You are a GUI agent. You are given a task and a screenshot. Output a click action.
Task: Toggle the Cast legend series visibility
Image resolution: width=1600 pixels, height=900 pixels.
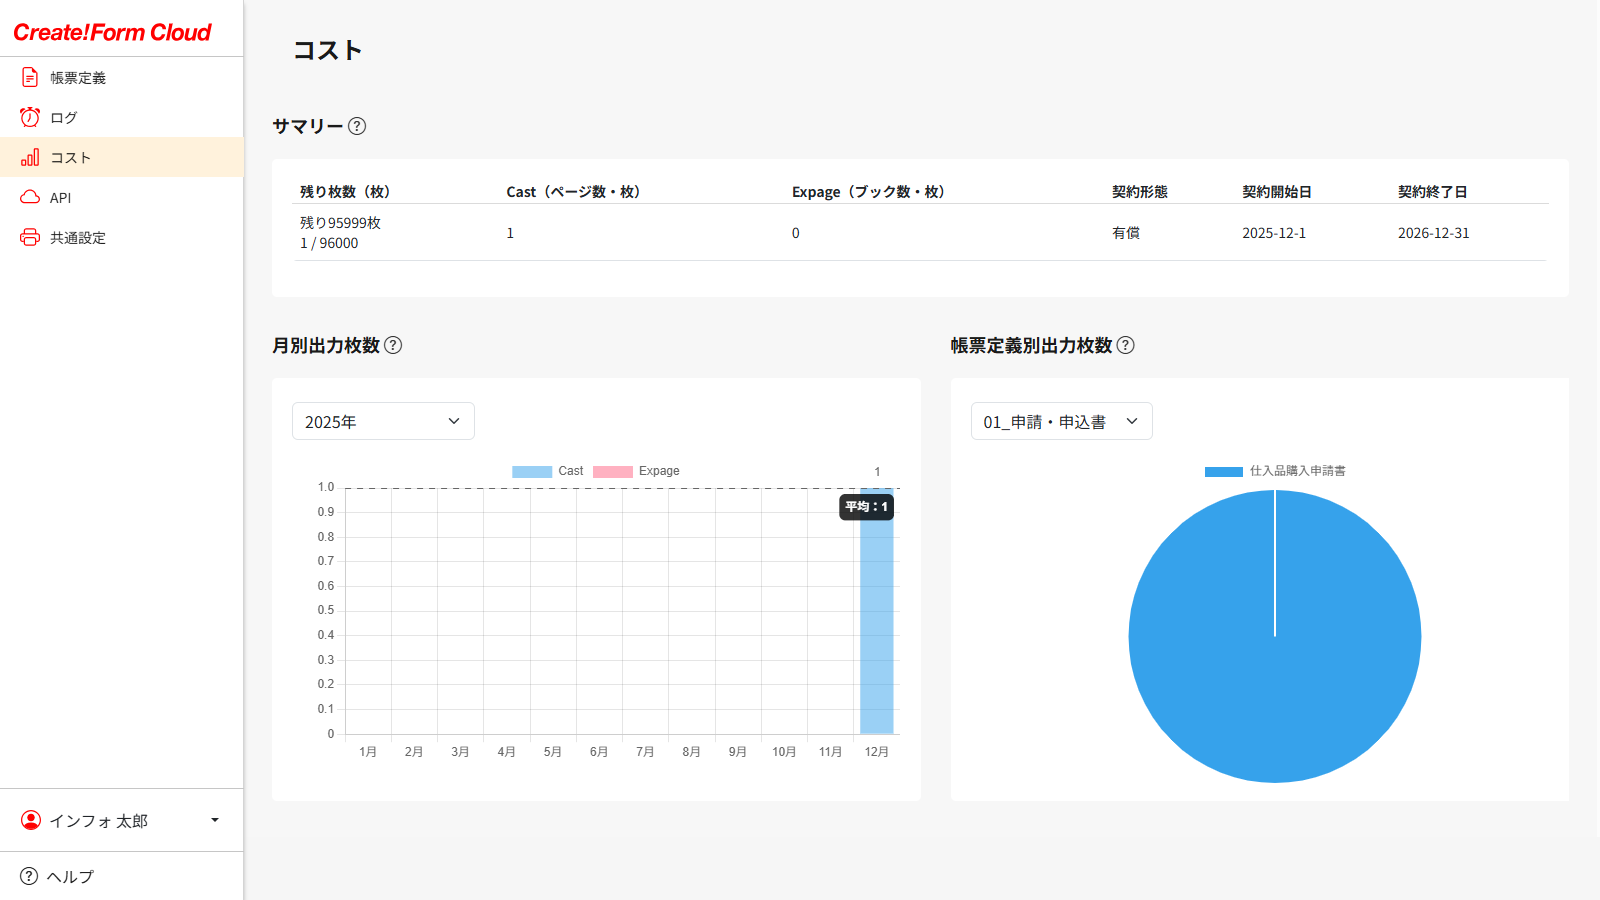(547, 471)
